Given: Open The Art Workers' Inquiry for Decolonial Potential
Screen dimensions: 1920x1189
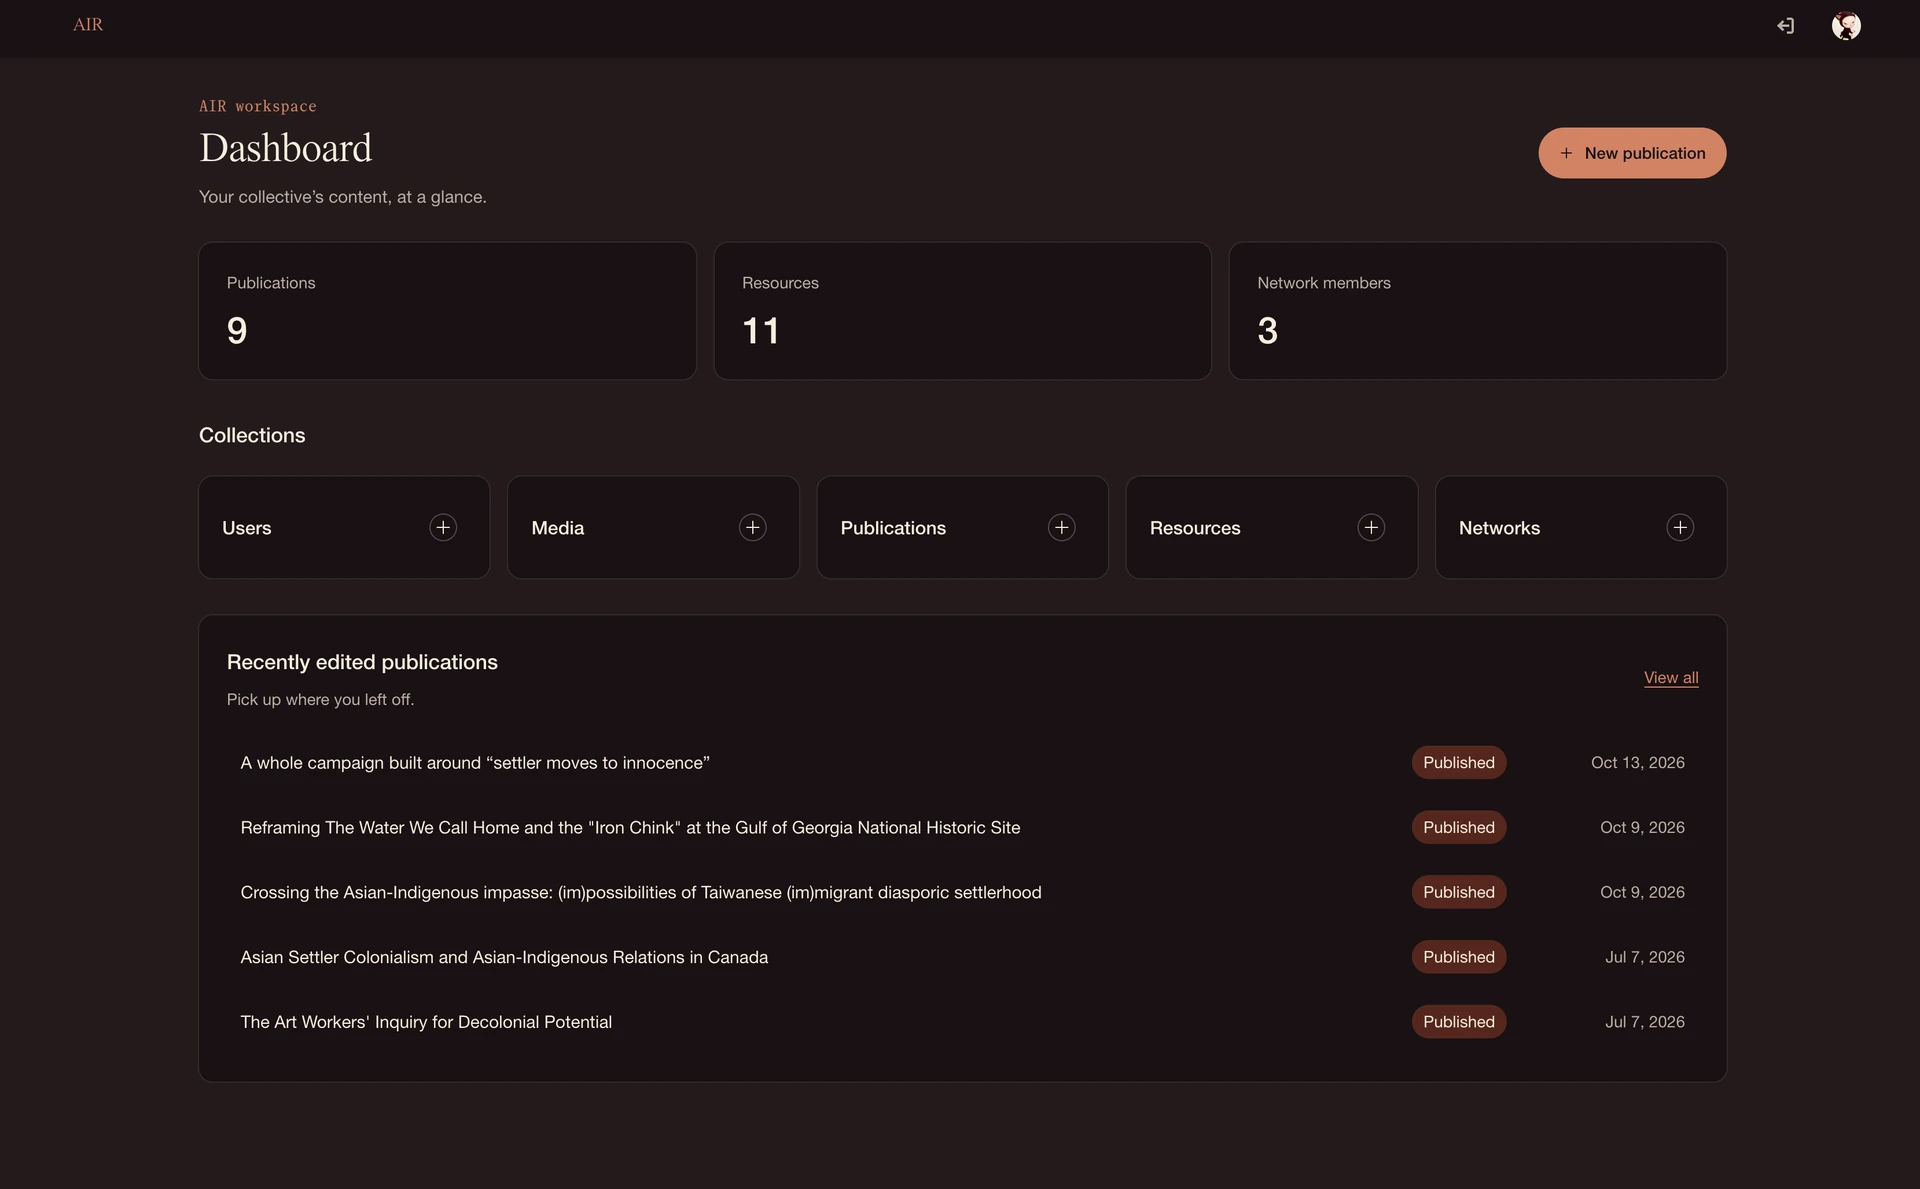Looking at the screenshot, I should click(426, 1022).
